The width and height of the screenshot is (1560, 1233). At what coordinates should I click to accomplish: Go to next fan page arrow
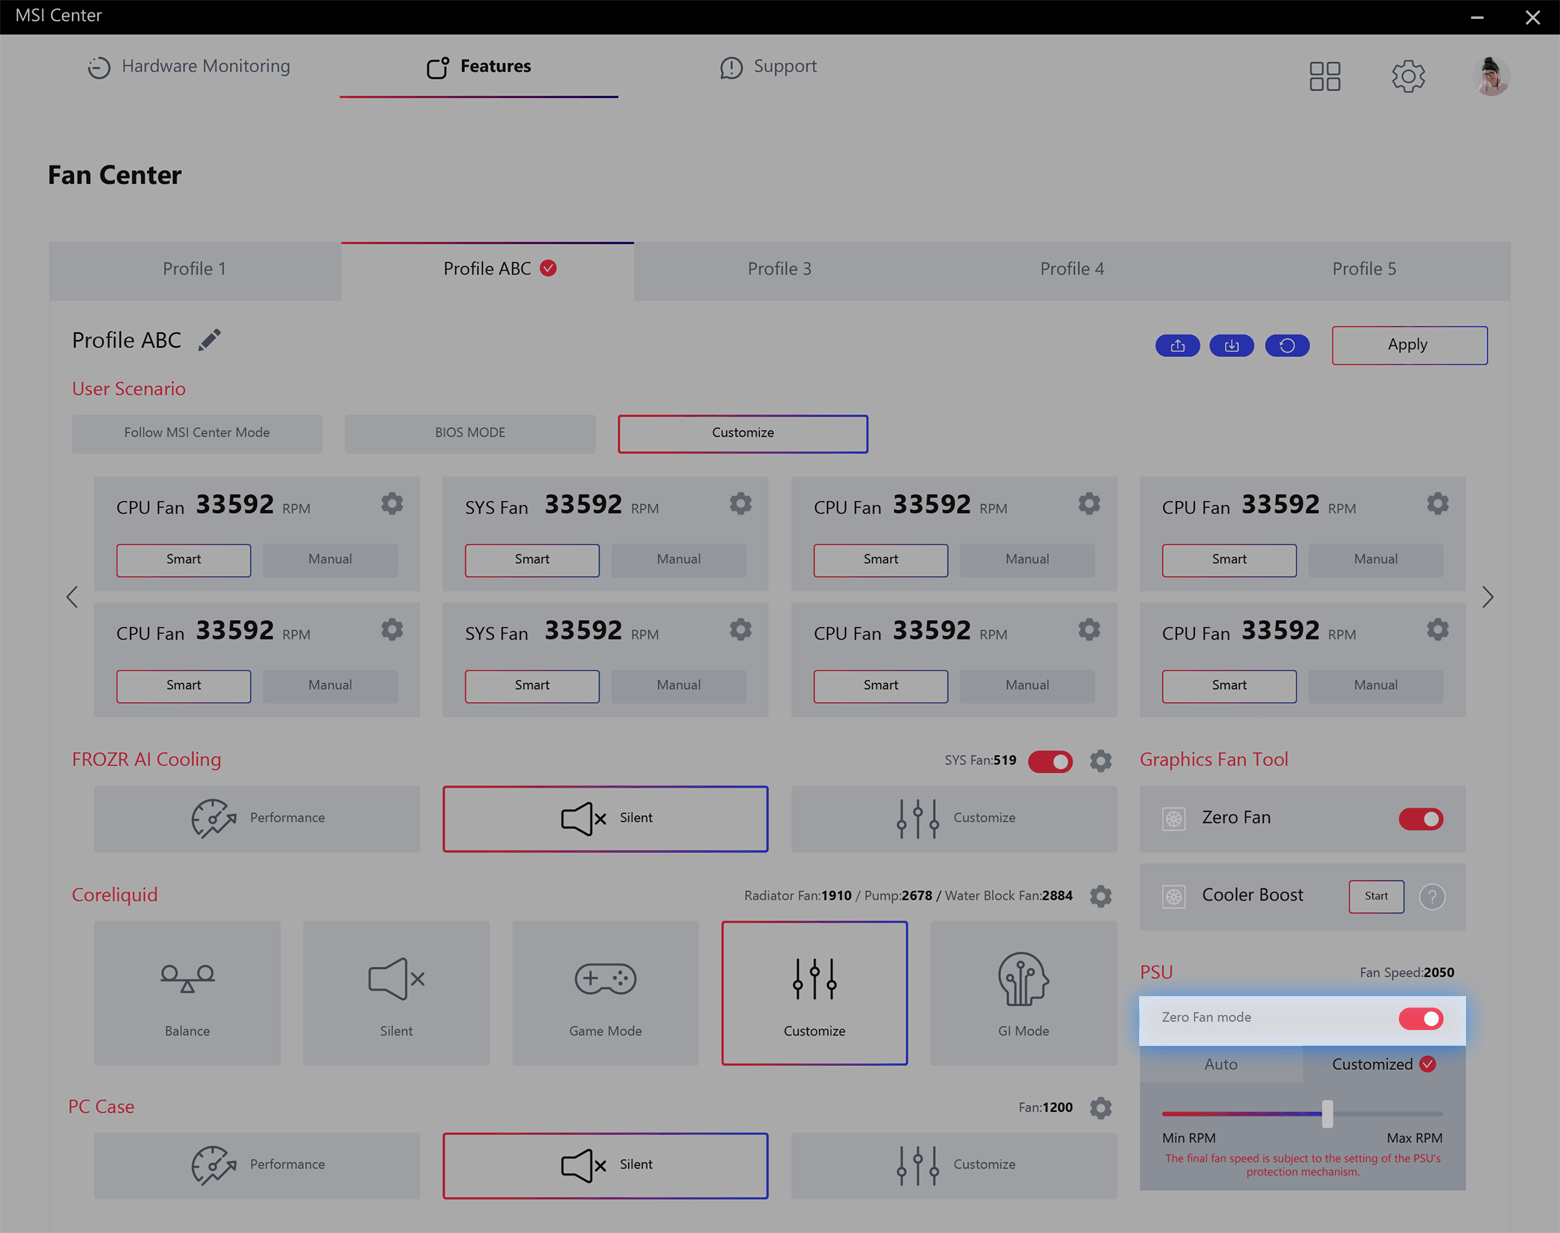[x=1487, y=597]
